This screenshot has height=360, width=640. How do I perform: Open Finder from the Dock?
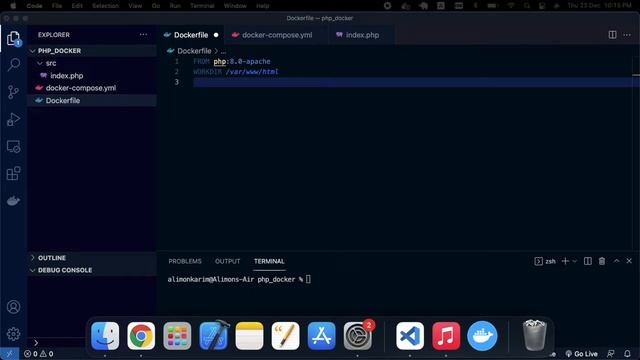(x=105, y=336)
